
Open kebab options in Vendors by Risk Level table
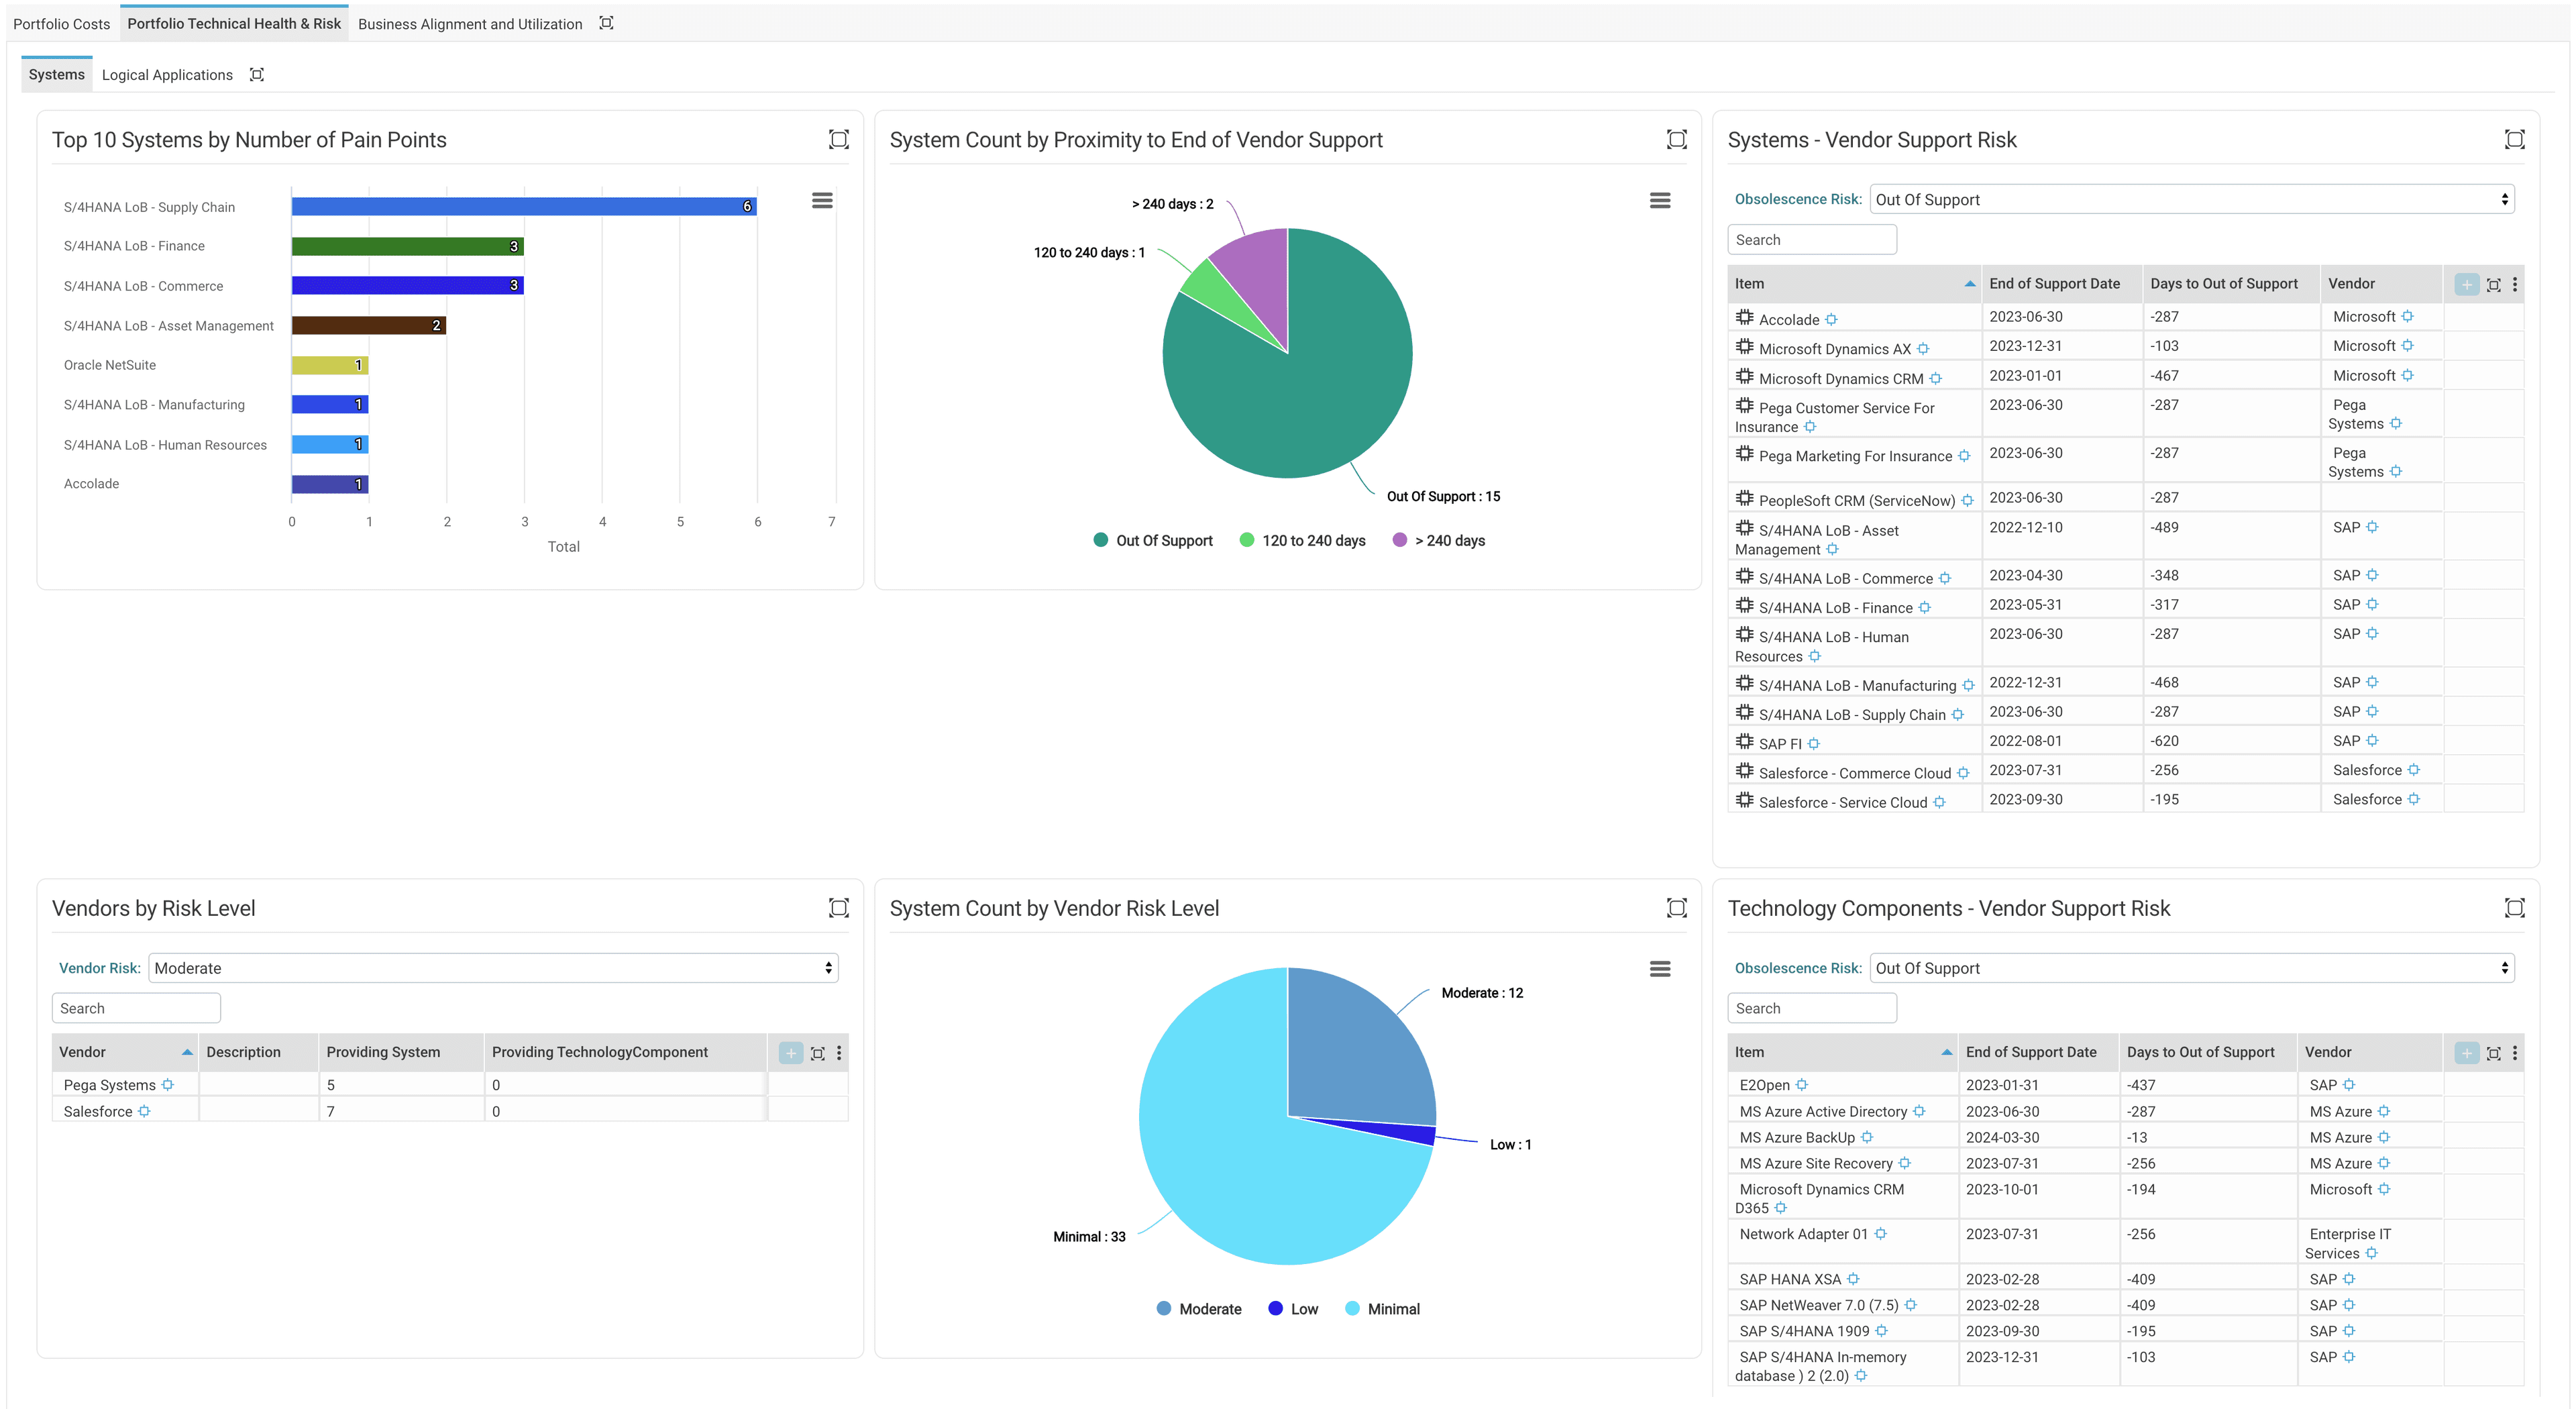[x=839, y=1053]
